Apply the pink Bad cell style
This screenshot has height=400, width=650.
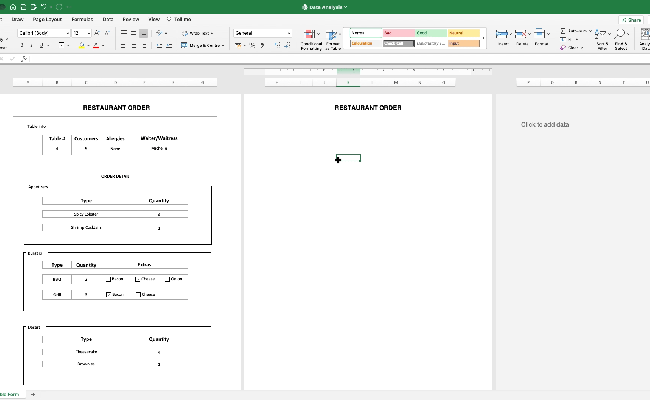click(398, 33)
